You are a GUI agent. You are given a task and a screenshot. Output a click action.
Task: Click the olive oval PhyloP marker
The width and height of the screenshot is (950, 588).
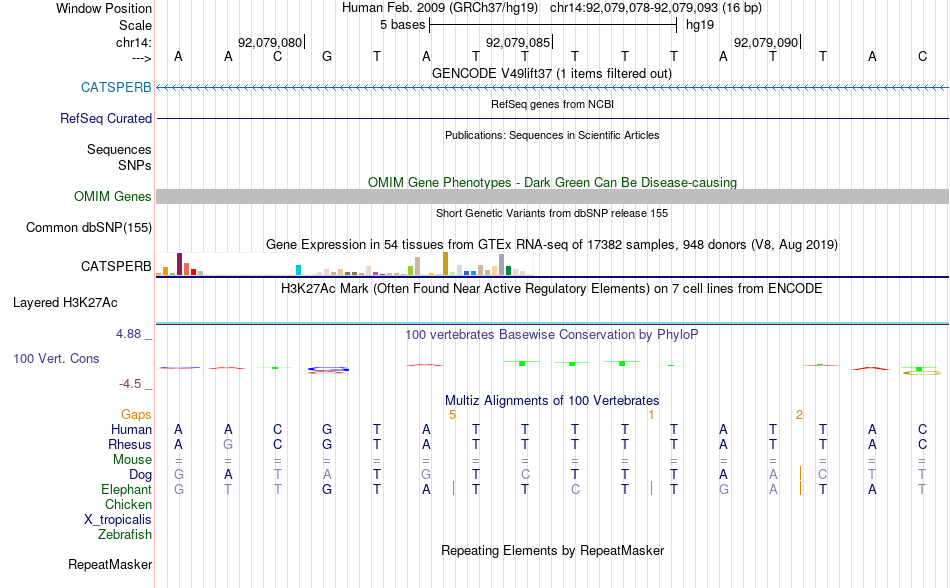(922, 373)
